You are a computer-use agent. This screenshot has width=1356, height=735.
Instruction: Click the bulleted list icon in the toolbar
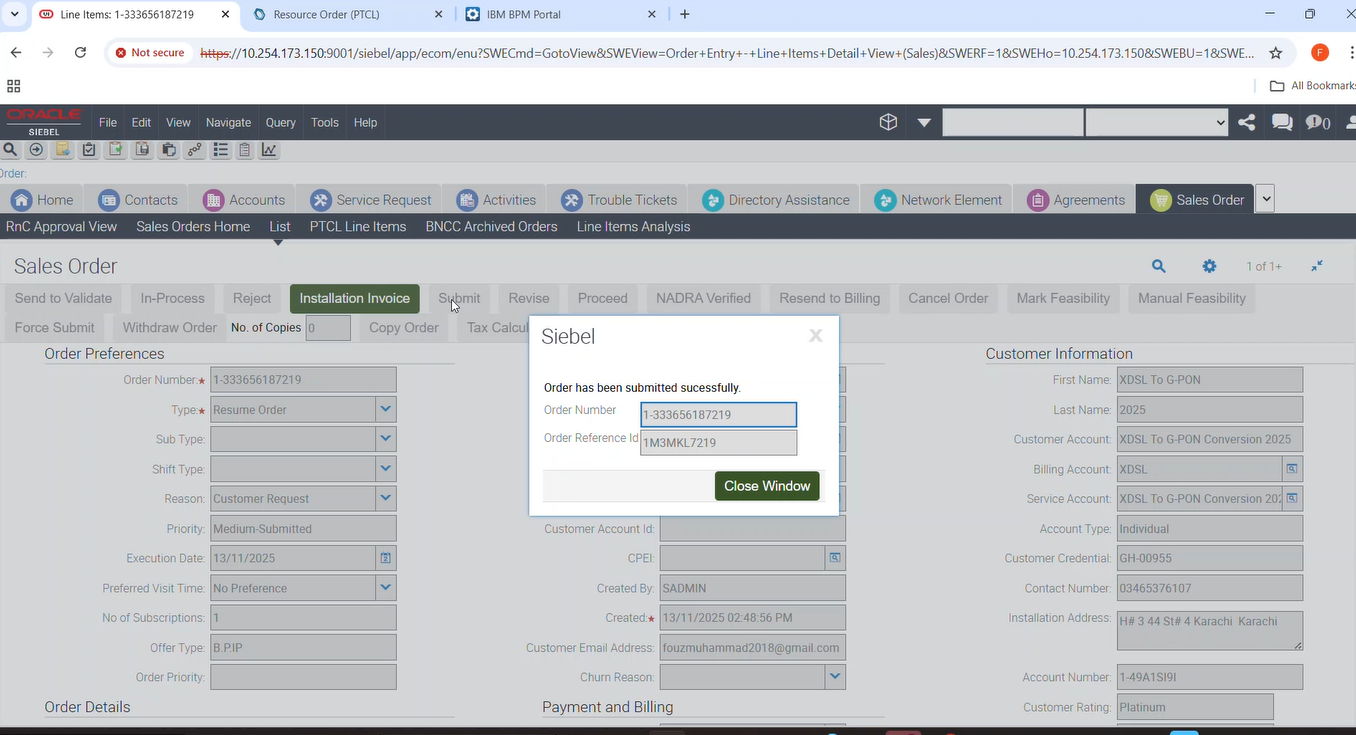tap(221, 150)
